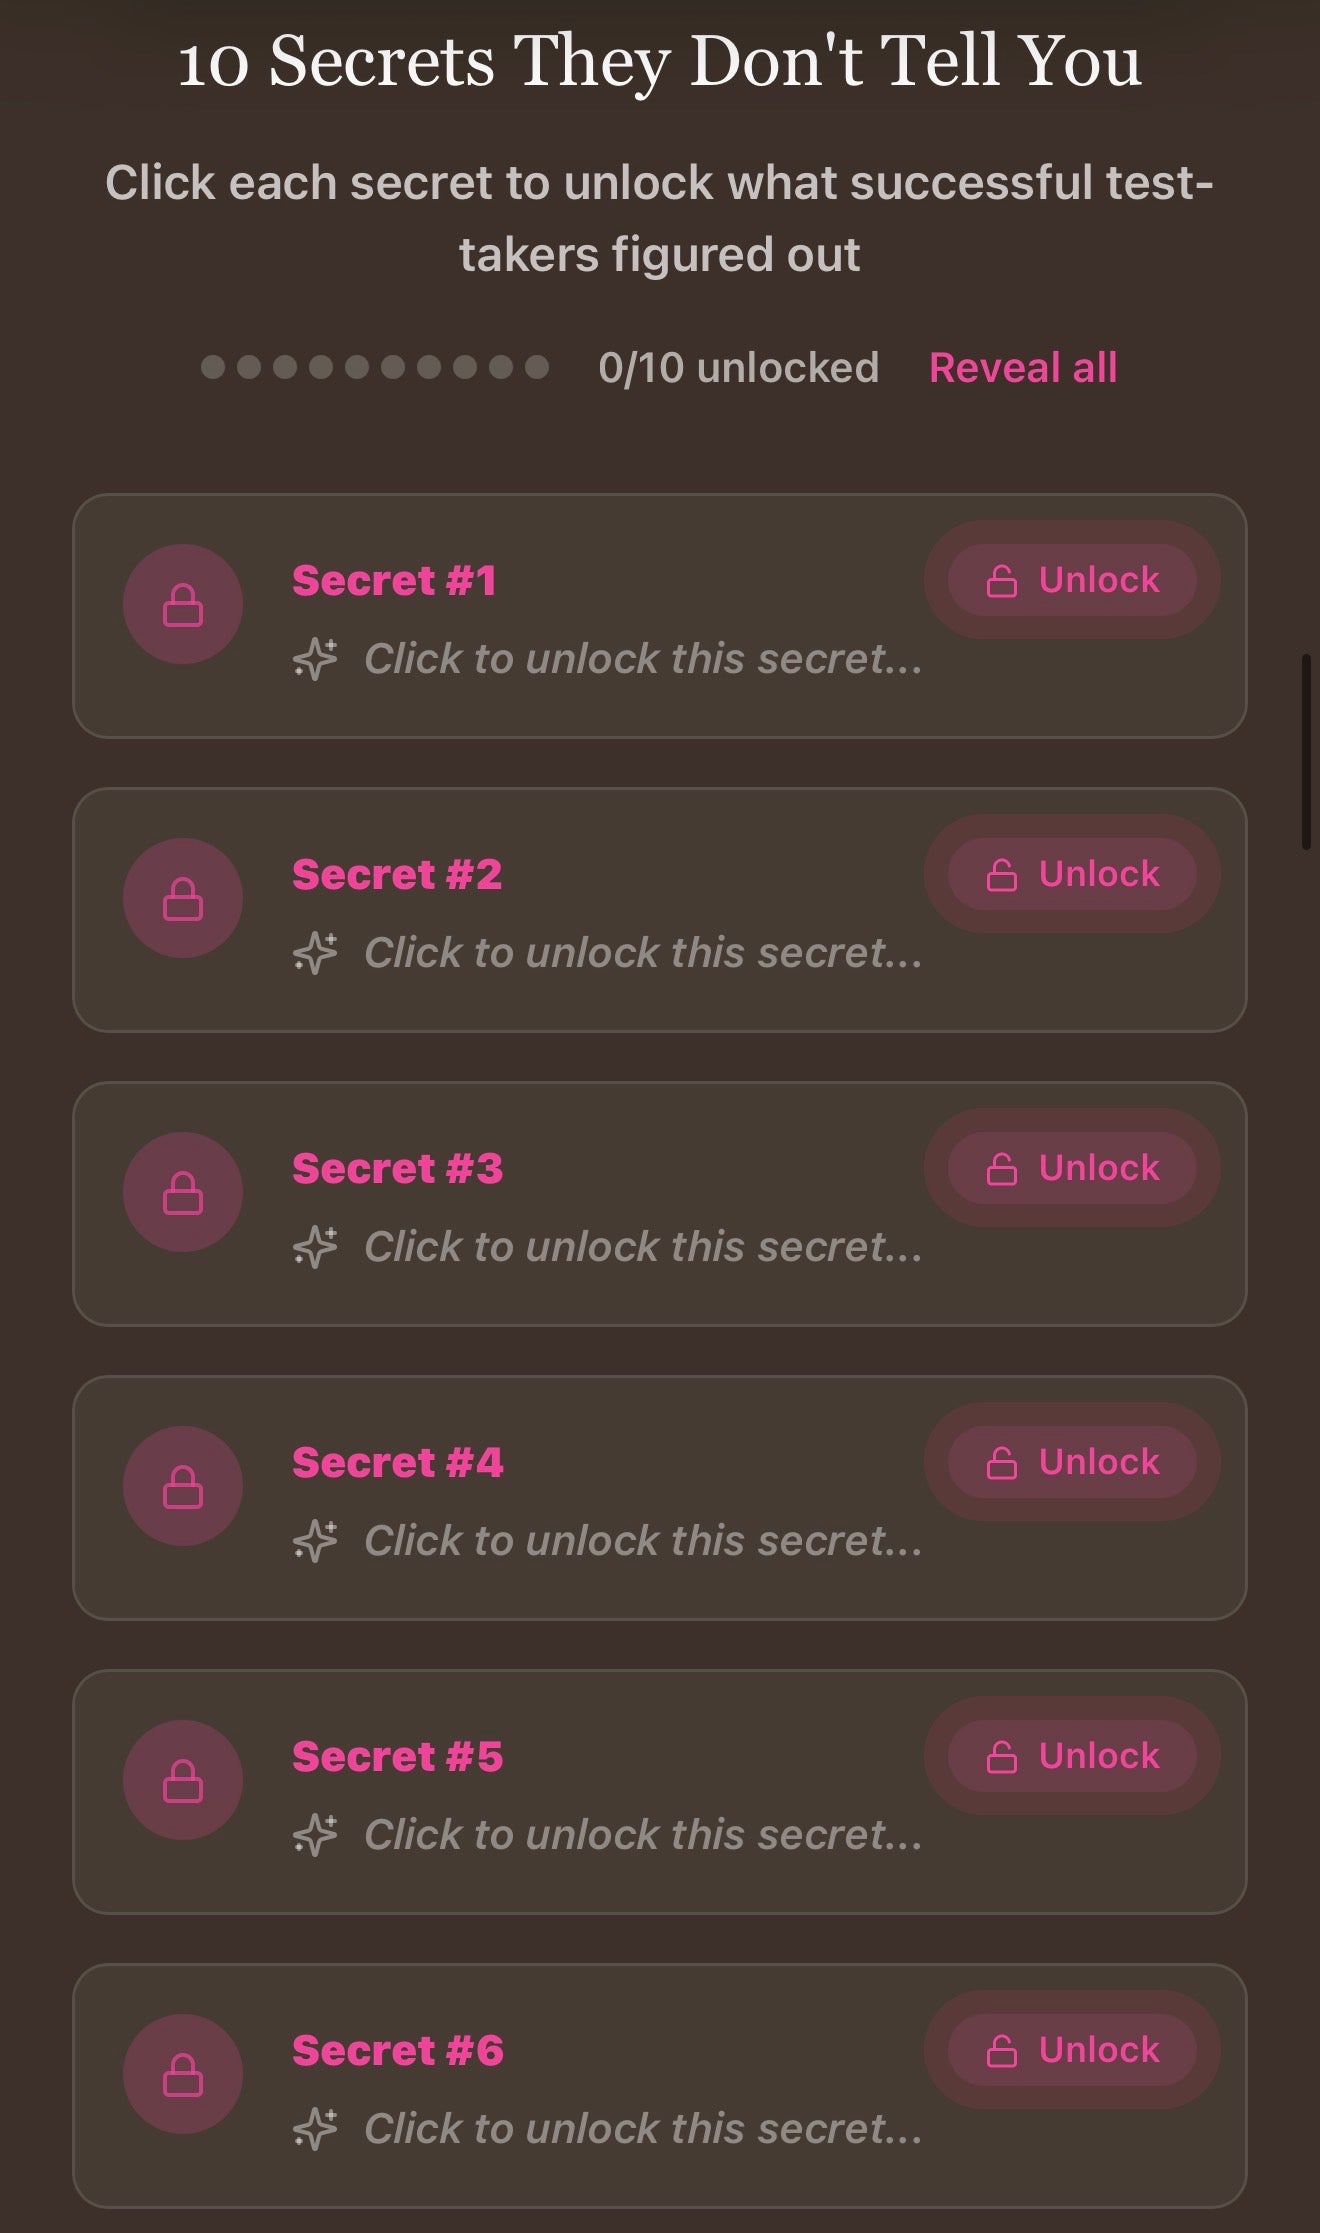Click the lock icon beside Secret #1

(183, 604)
